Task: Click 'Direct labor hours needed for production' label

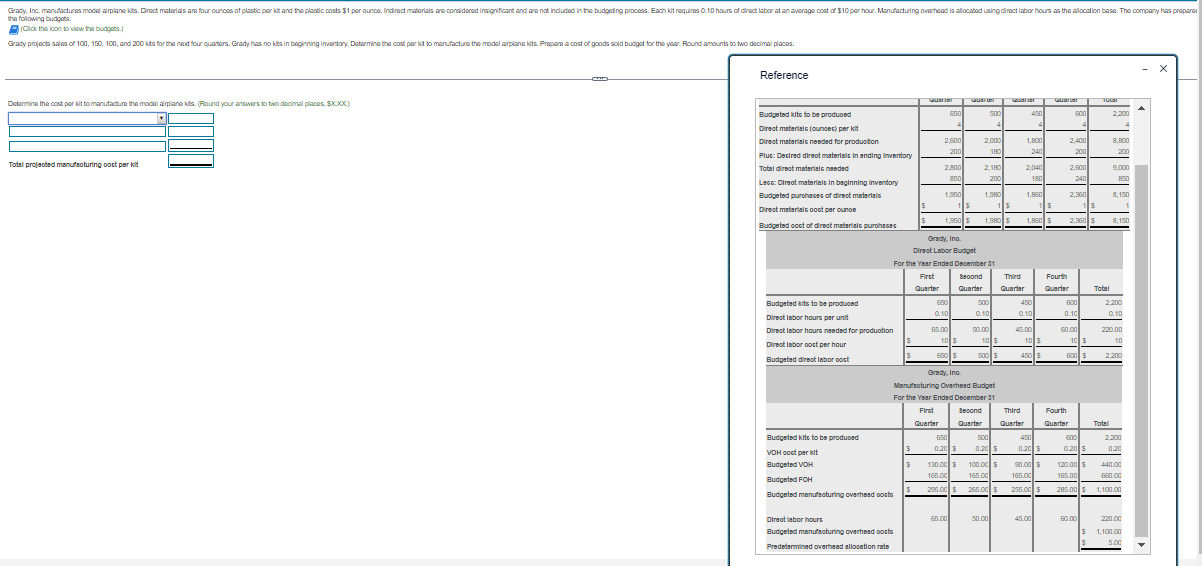Action: 829,330
